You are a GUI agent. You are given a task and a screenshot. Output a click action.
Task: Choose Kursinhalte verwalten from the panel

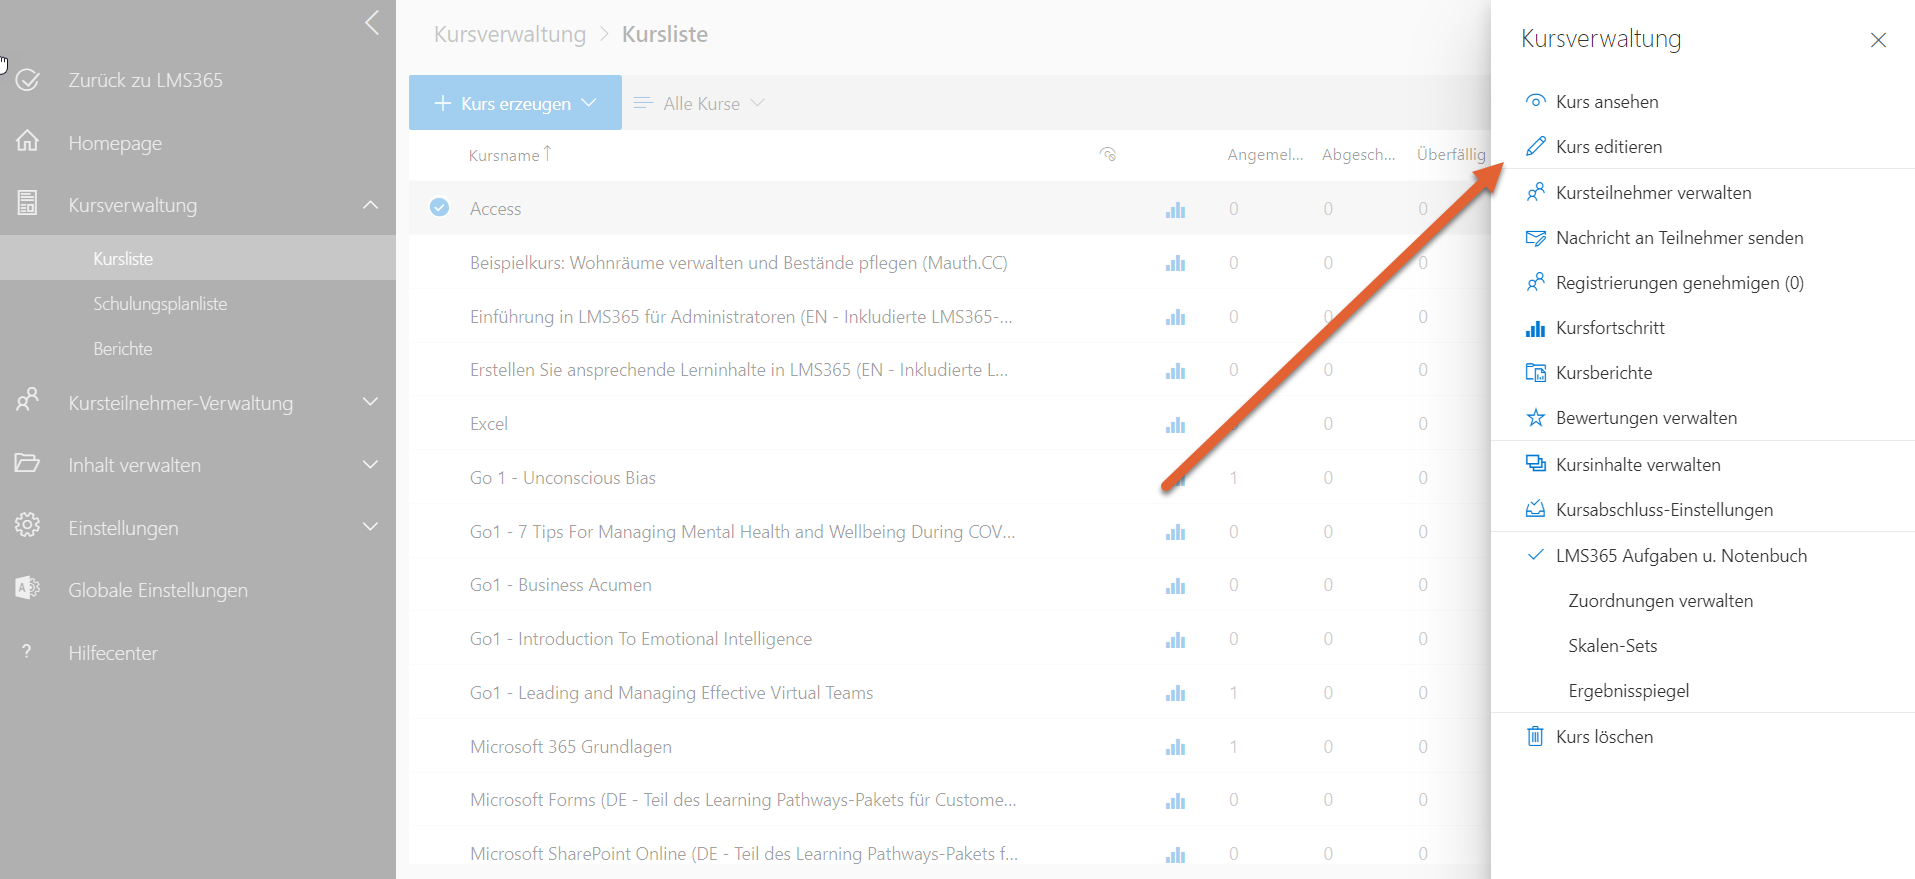pos(1637,465)
